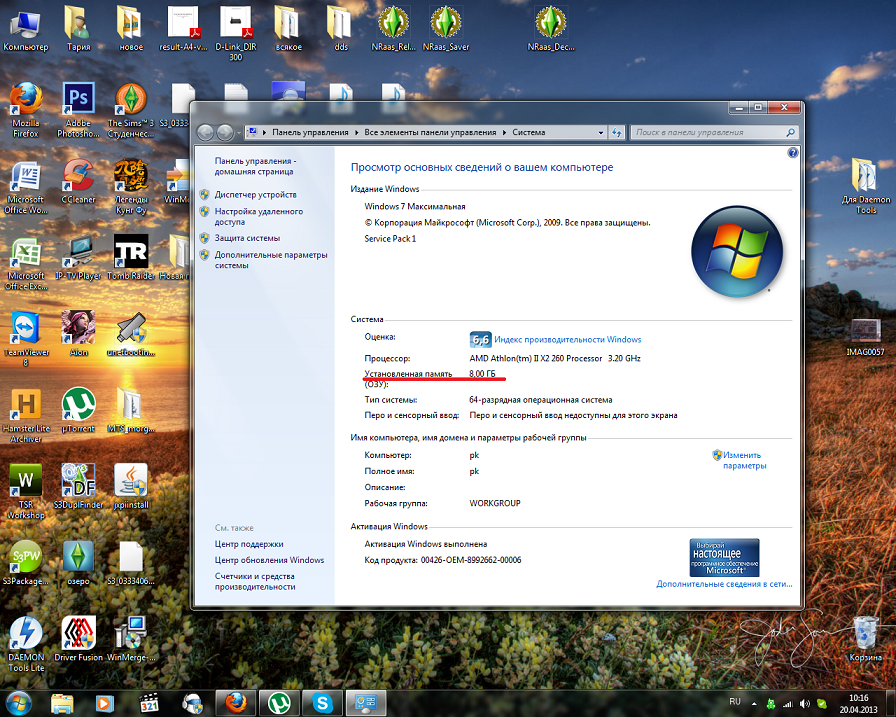Open Hamster Lite Archiver icon
This screenshot has width=896, height=717.
26,415
